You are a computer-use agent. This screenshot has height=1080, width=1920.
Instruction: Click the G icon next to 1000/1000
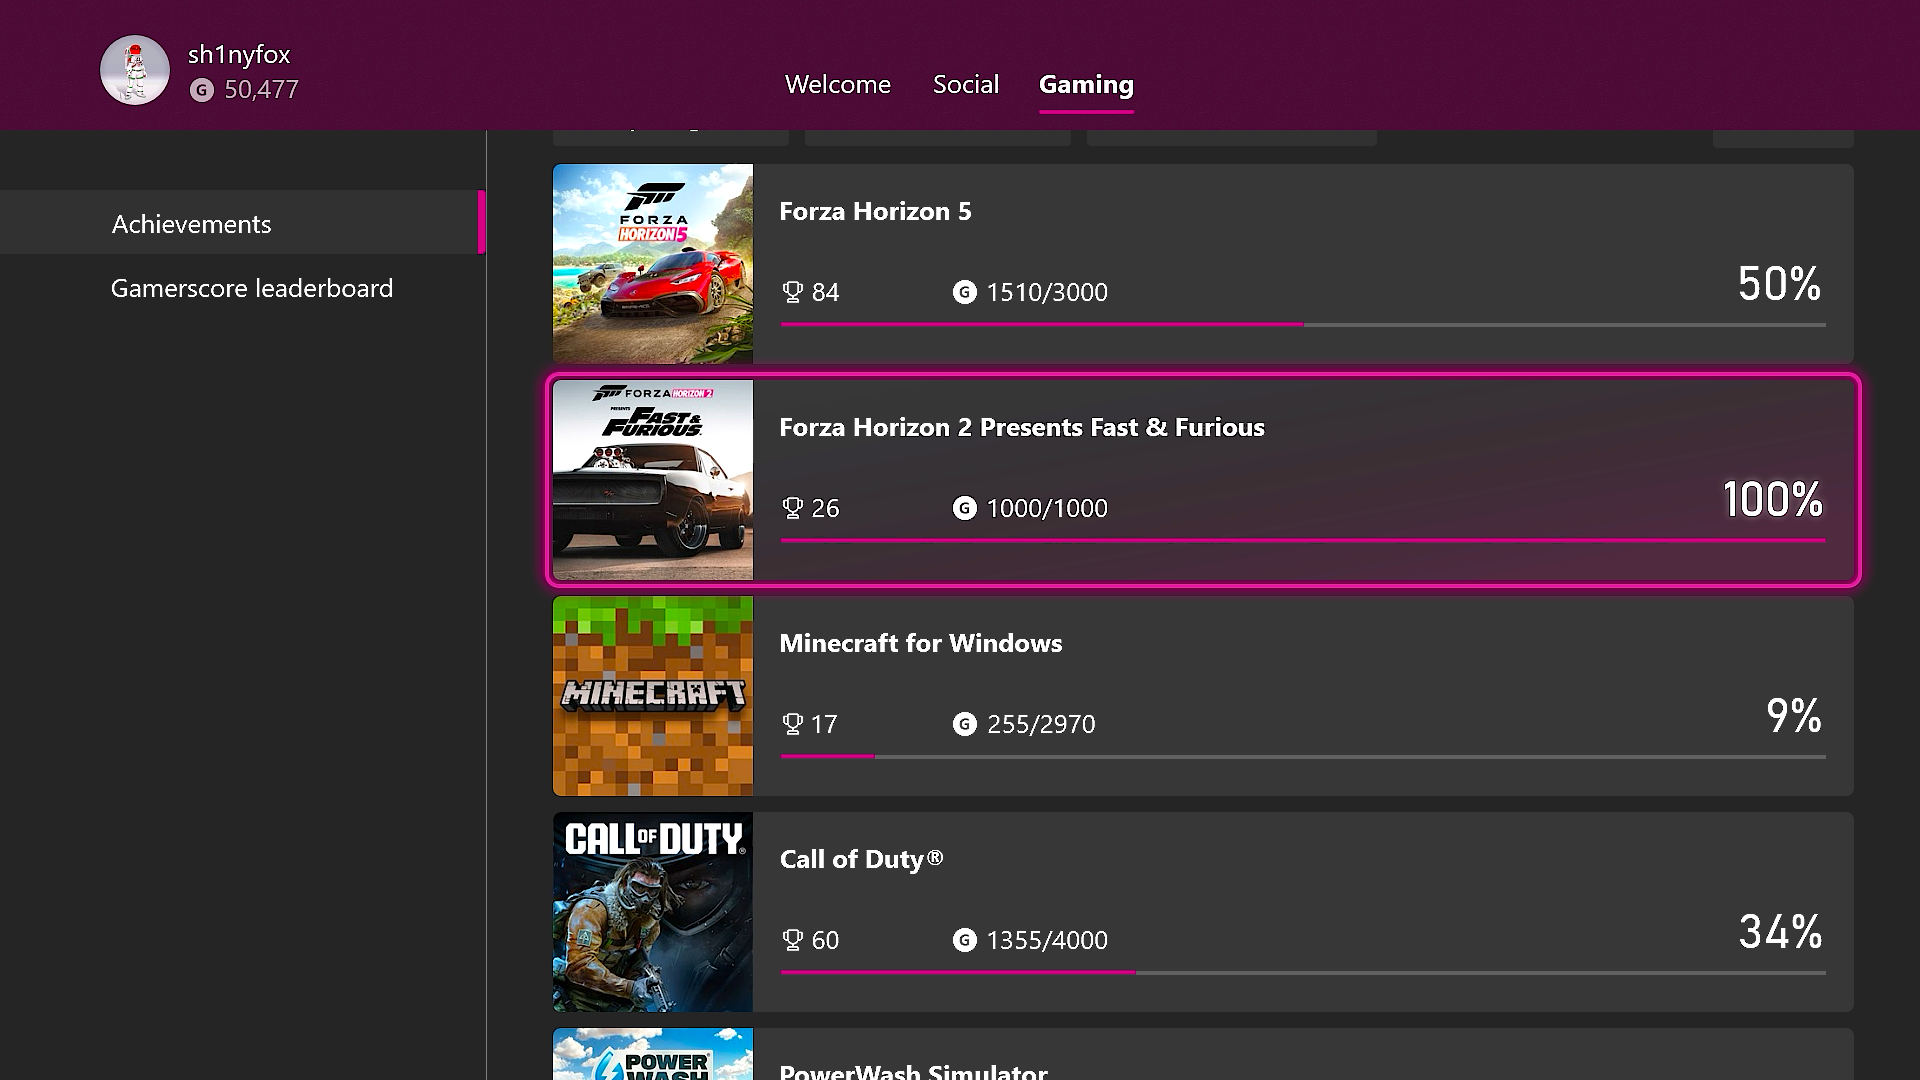pos(964,507)
